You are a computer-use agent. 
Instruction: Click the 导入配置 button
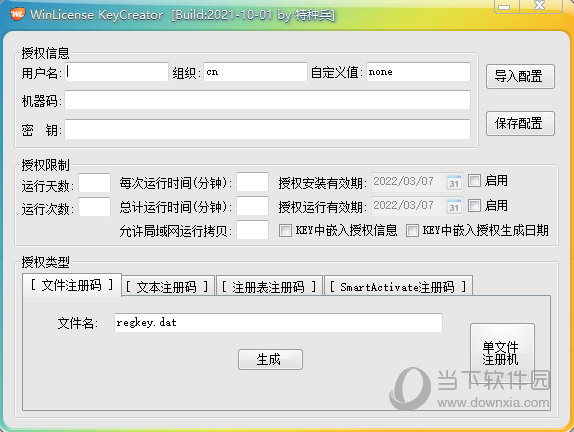point(520,77)
